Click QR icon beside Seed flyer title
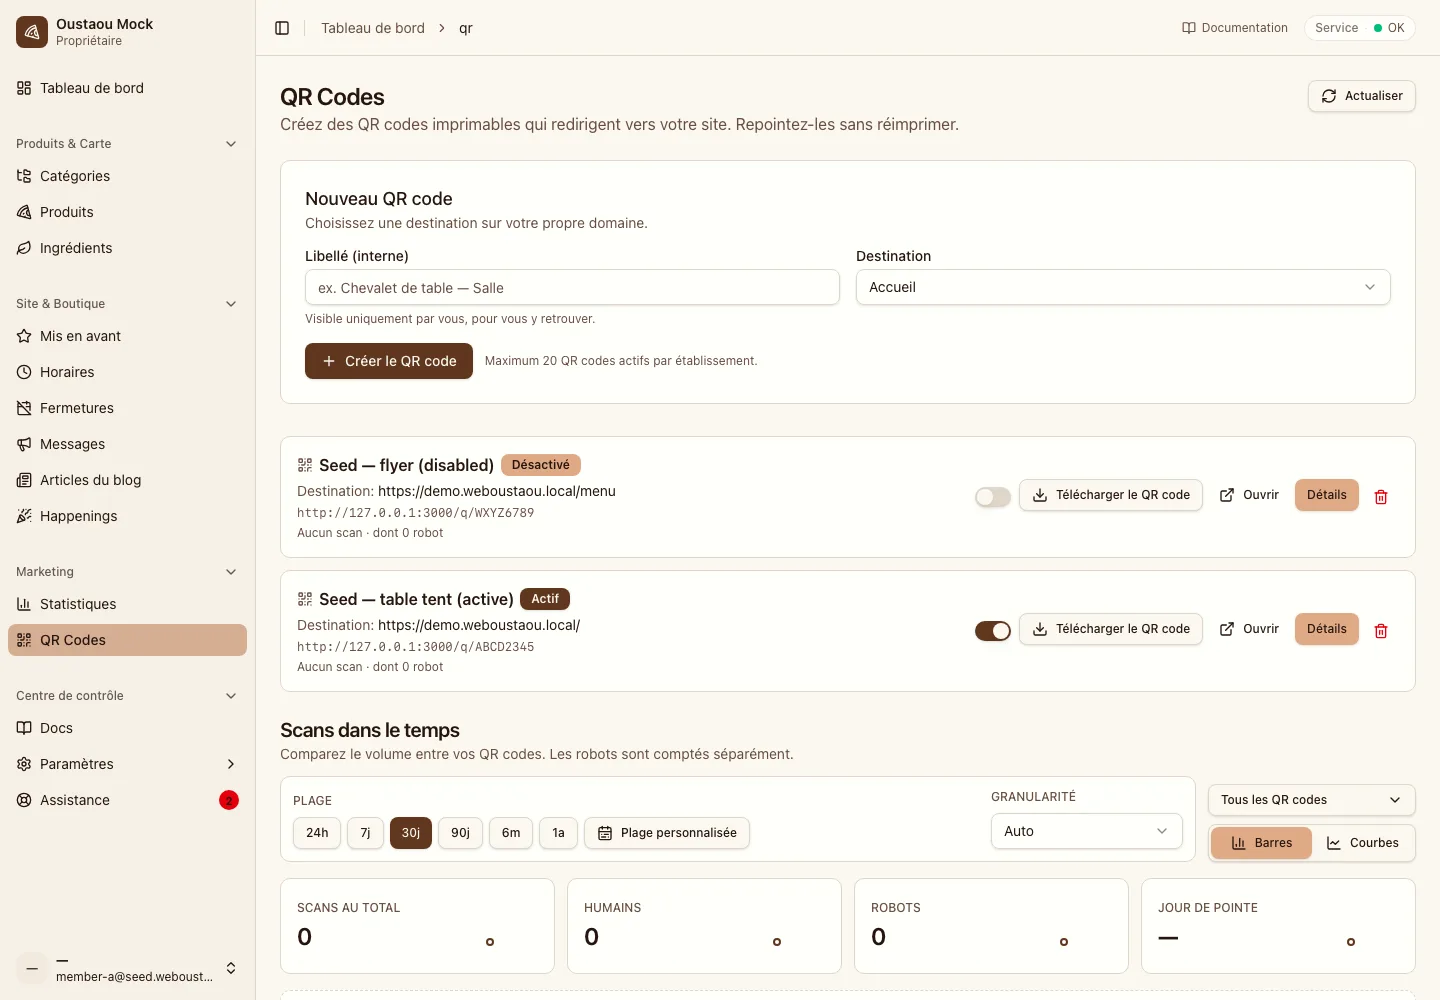 [x=305, y=465]
